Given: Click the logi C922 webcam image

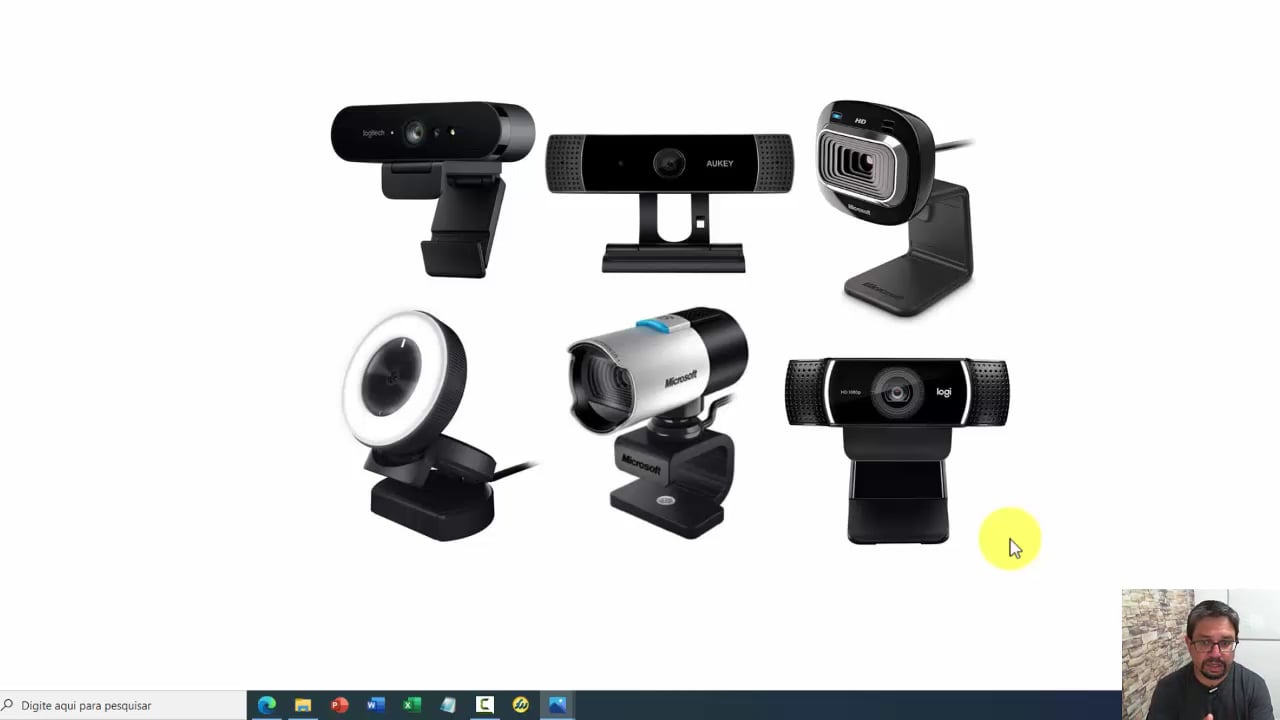Looking at the screenshot, I should point(897,450).
